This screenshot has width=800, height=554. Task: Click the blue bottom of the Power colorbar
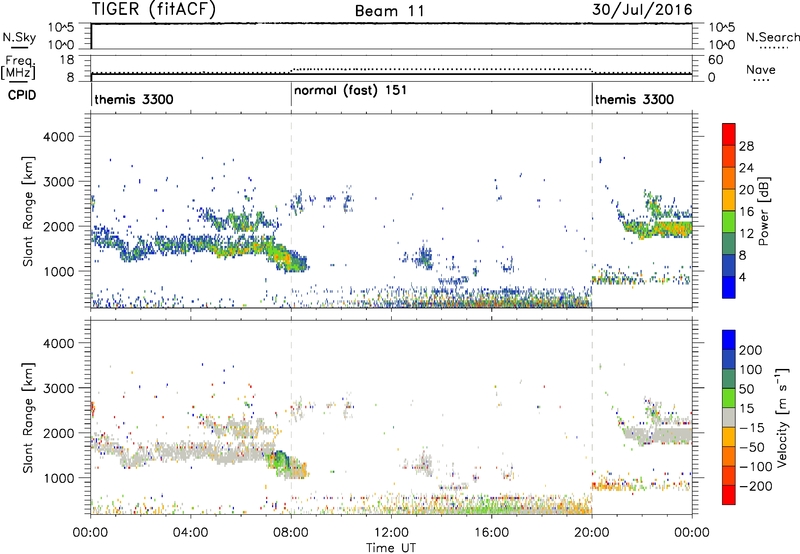tap(729, 287)
